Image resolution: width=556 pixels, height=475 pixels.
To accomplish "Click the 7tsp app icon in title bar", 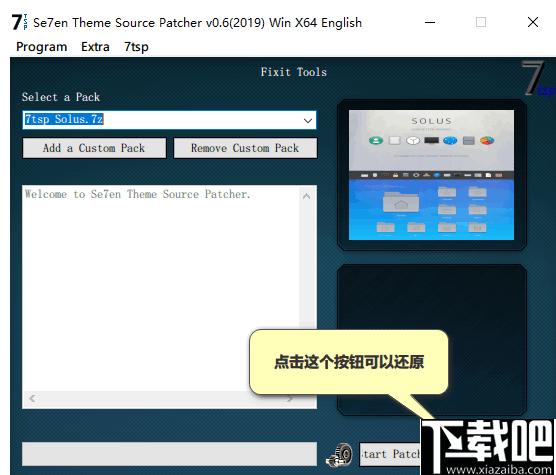I will pos(19,22).
